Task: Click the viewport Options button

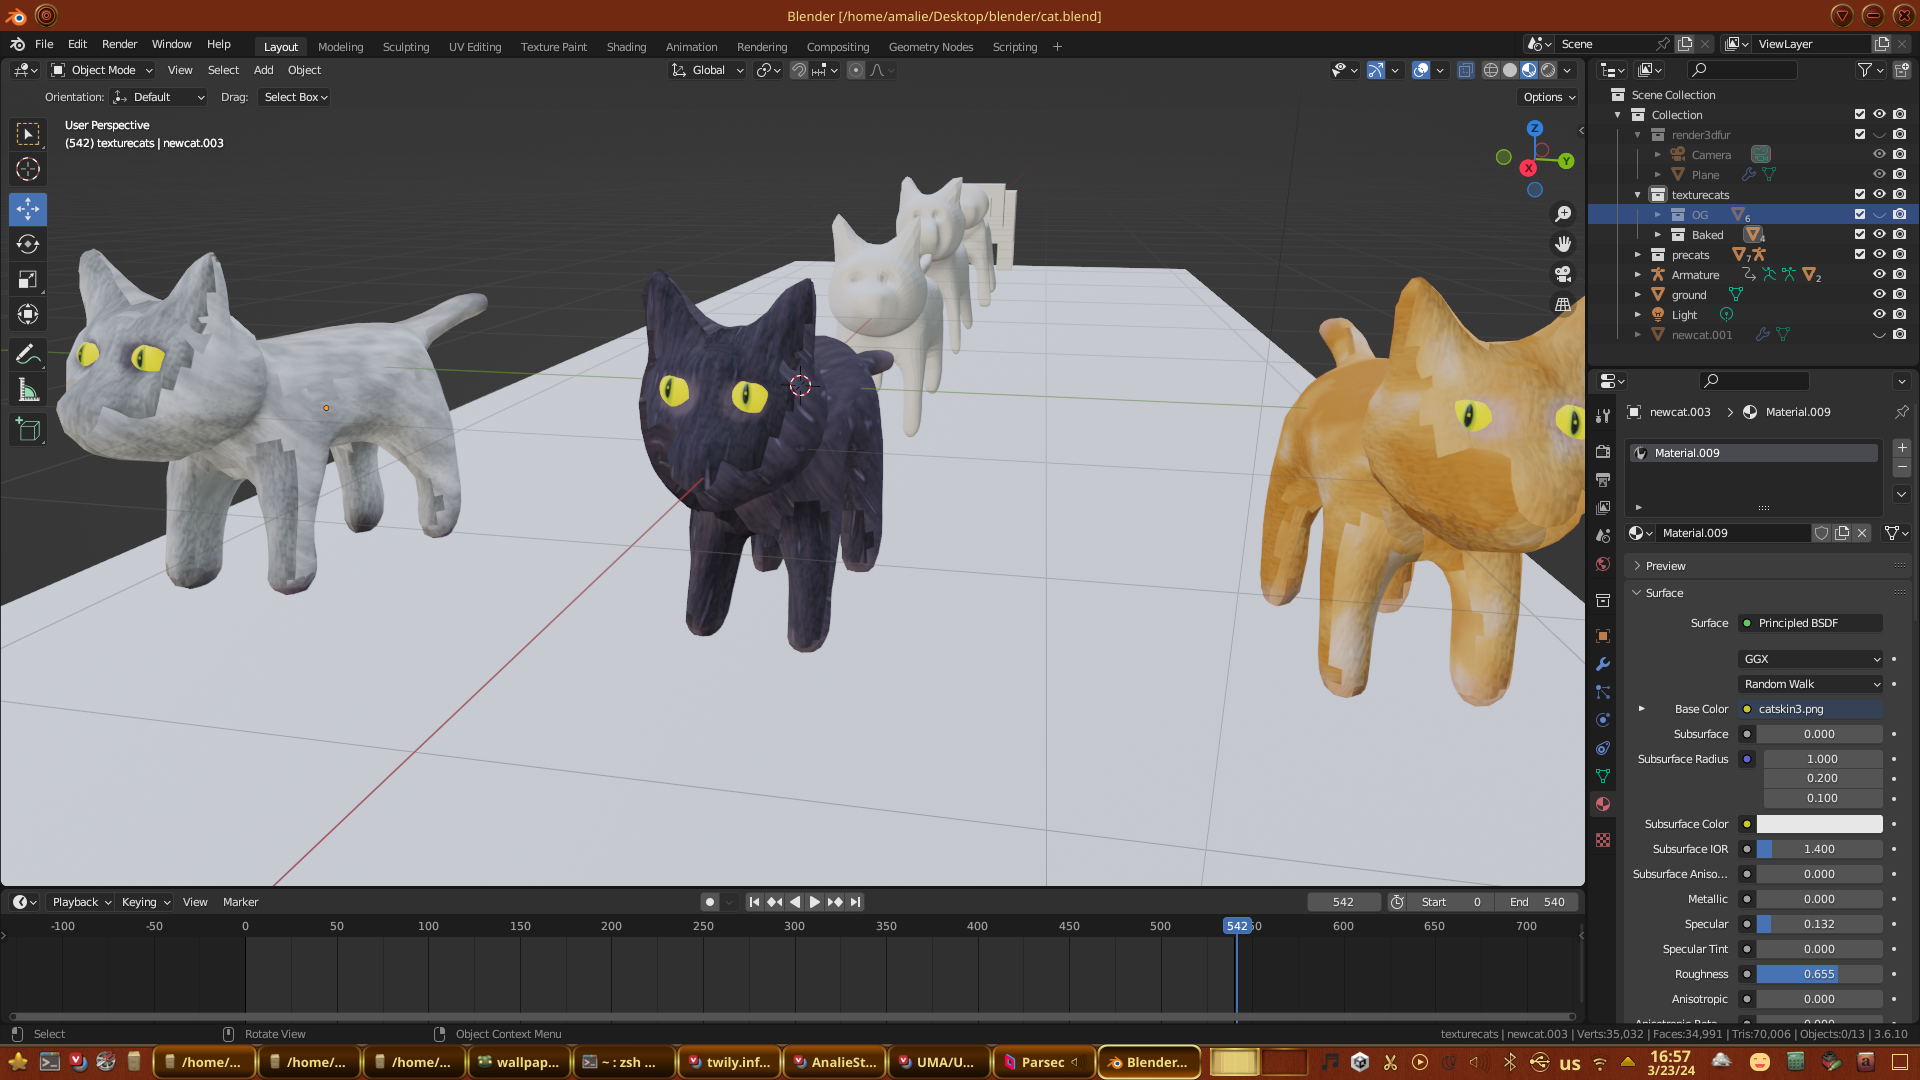Action: (1549, 97)
